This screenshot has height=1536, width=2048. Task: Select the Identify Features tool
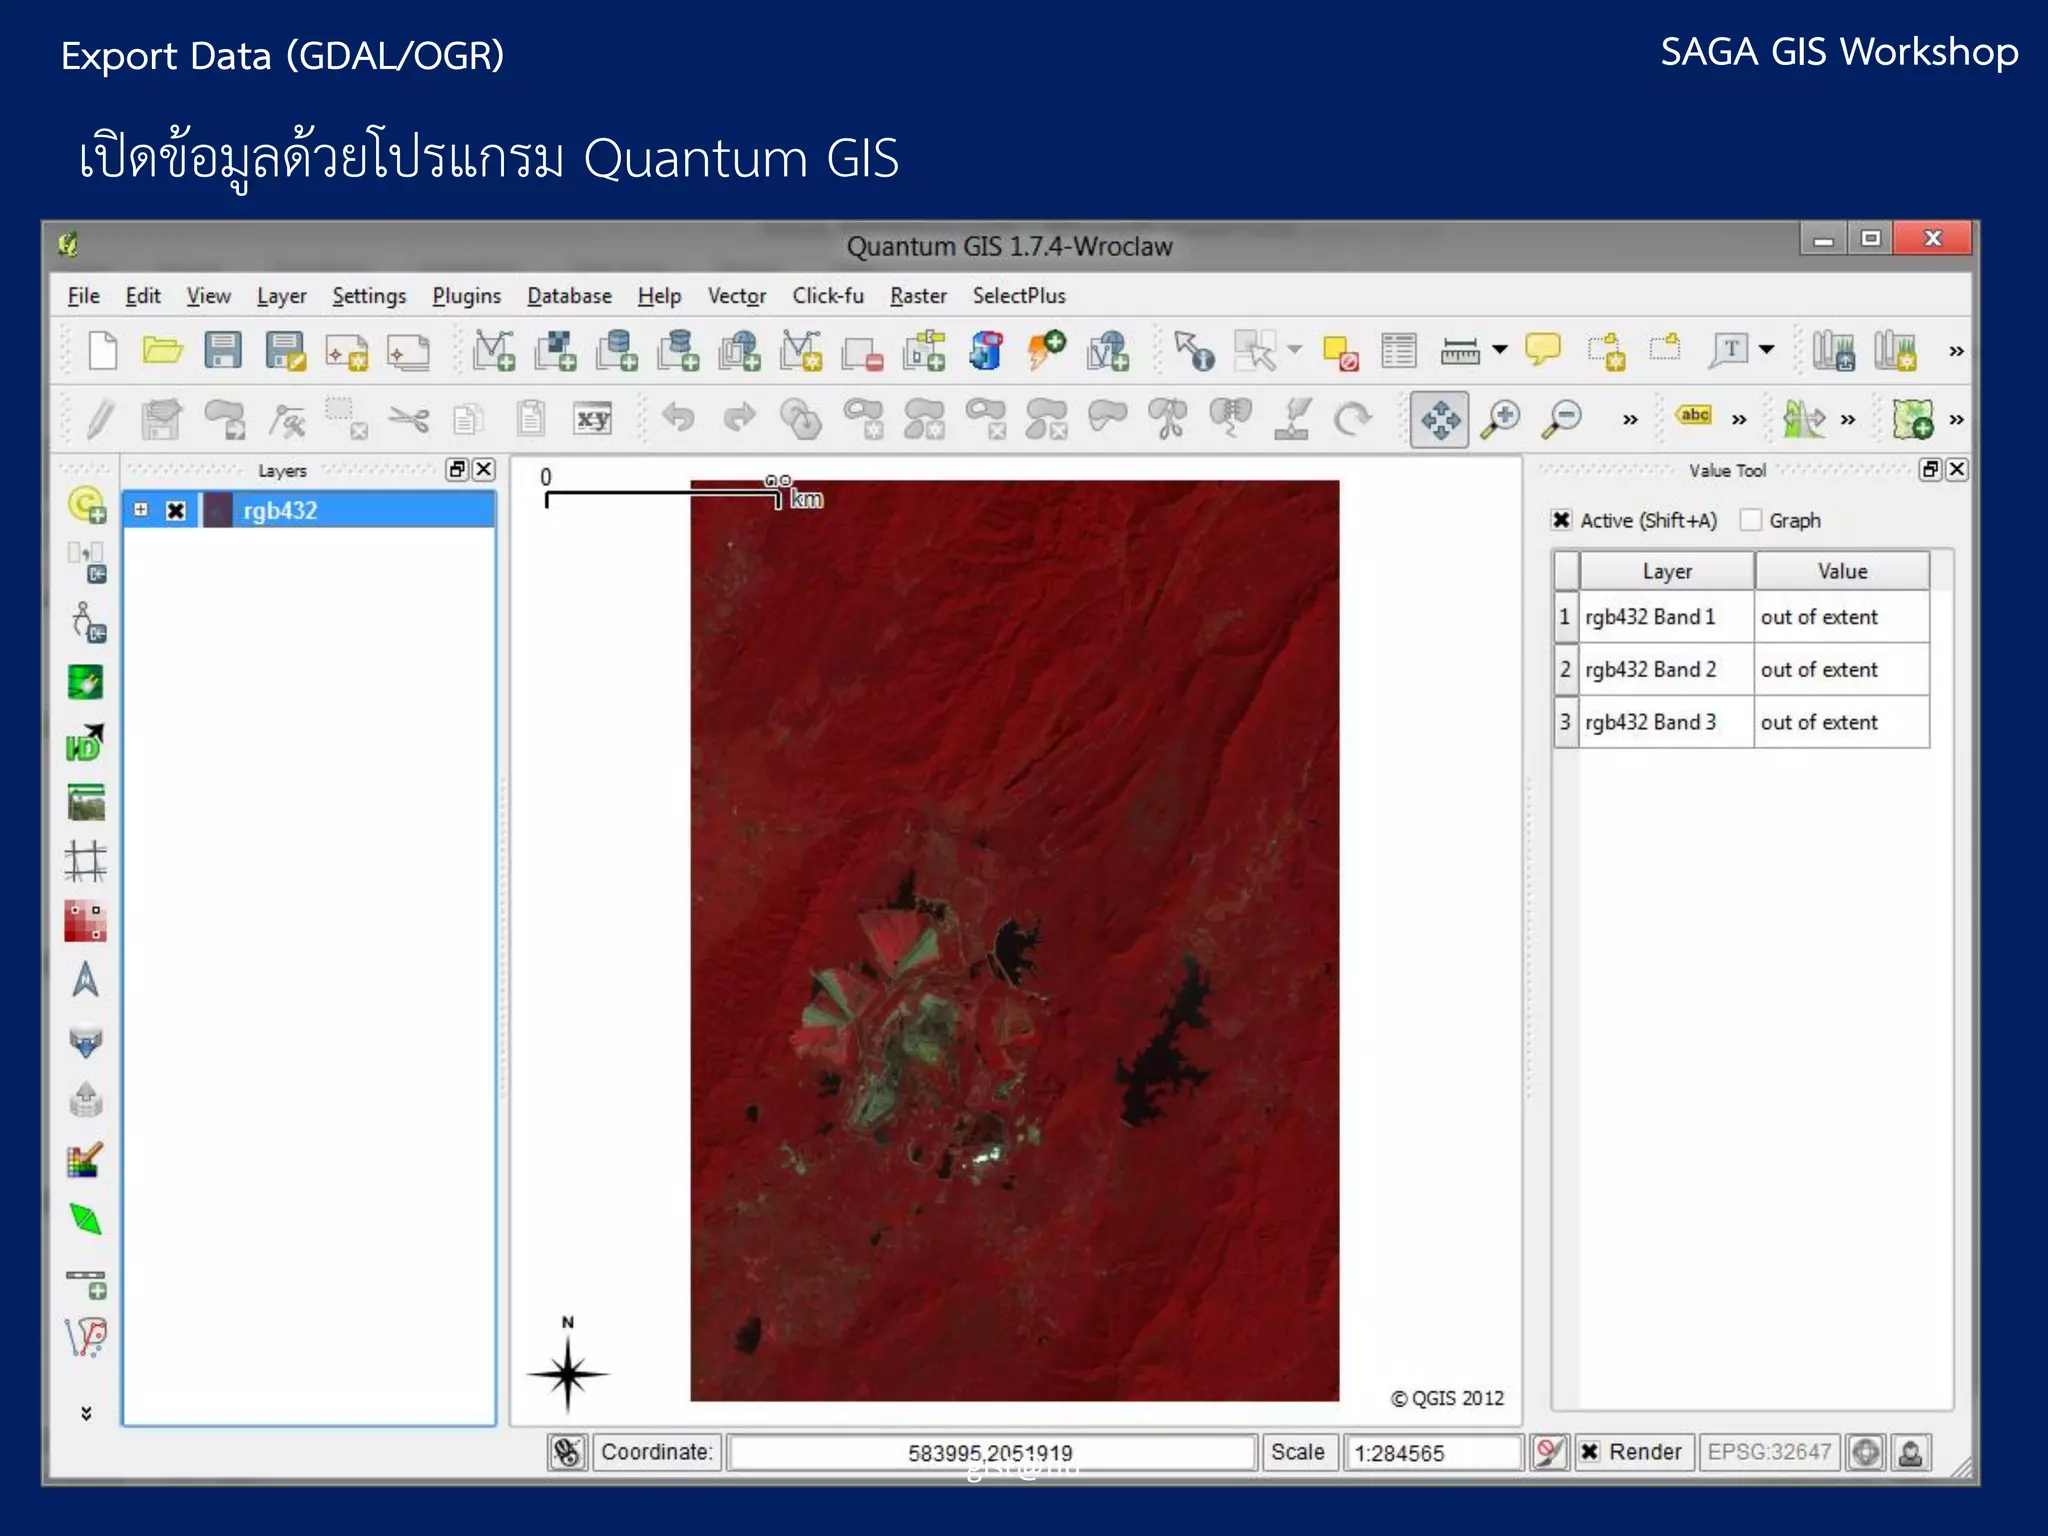[1194, 351]
